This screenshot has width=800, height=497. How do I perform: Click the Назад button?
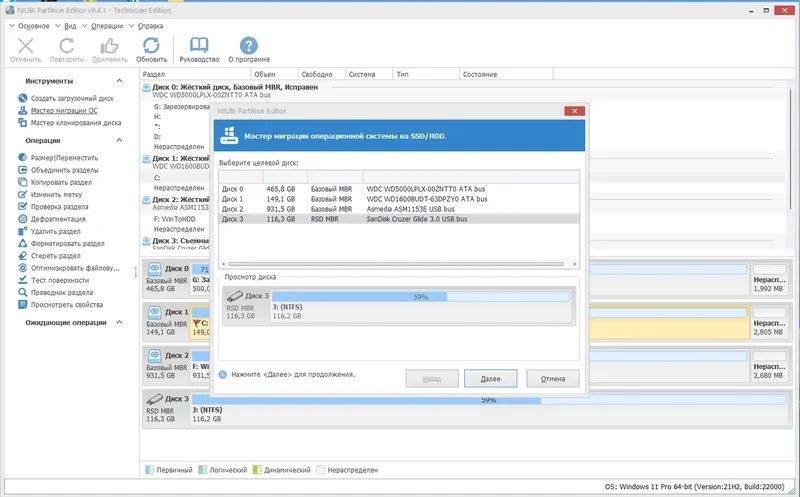pyautogui.click(x=432, y=379)
